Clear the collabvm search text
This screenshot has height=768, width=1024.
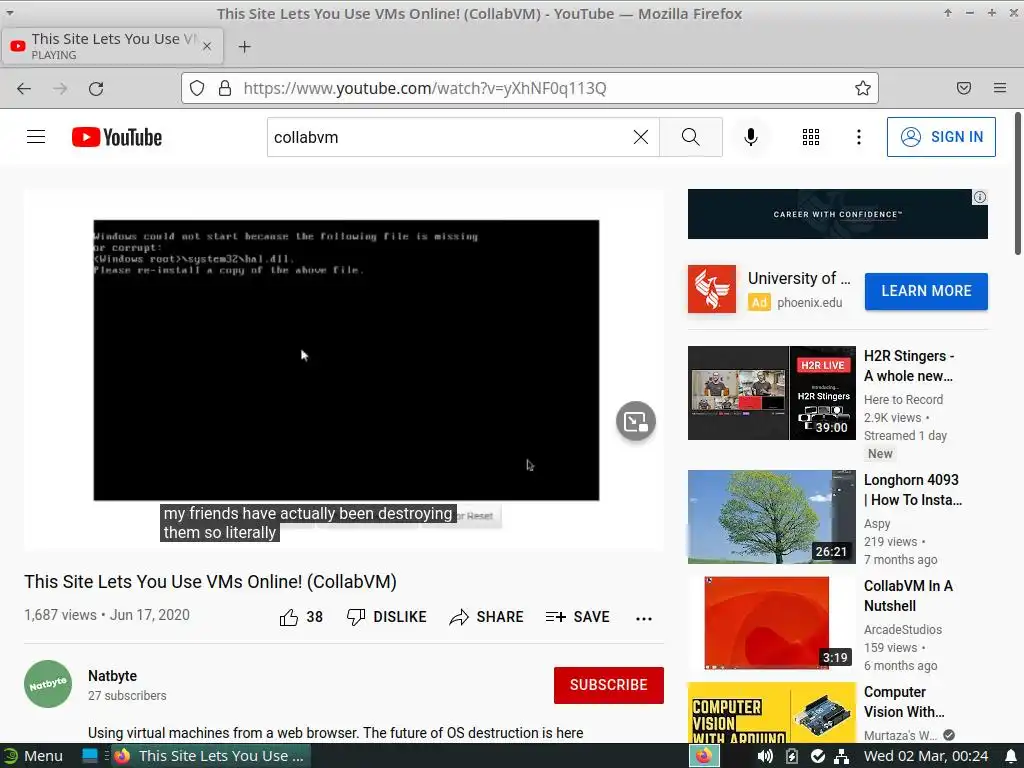tap(641, 137)
